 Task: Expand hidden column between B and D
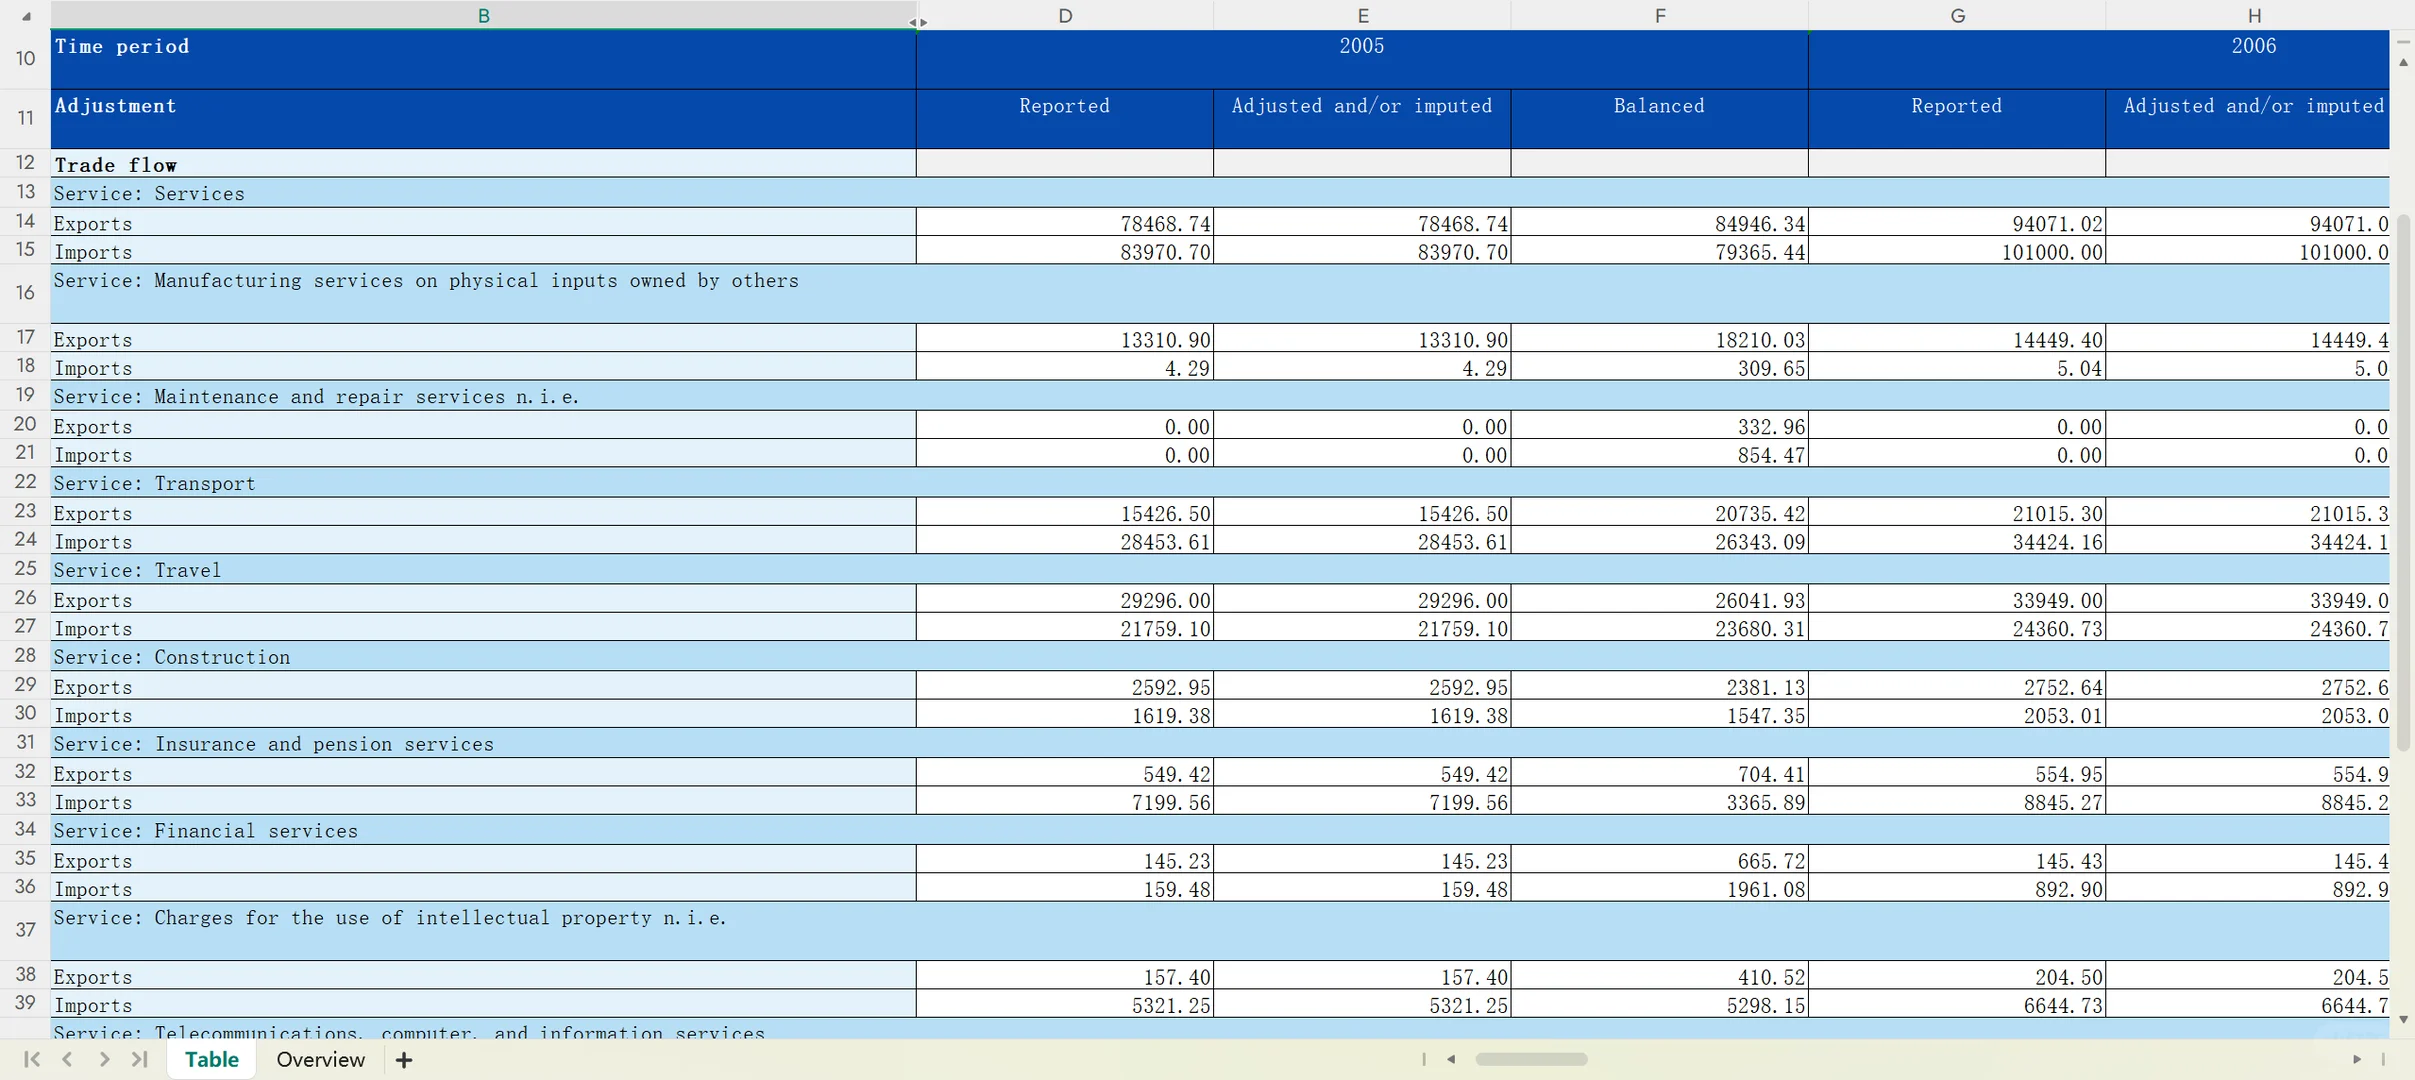point(918,21)
